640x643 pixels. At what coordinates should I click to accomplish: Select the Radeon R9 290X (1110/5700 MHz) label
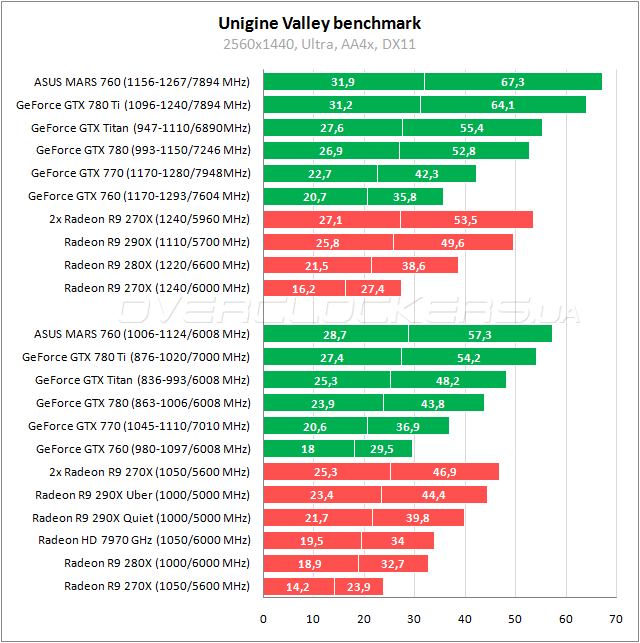tap(156, 242)
